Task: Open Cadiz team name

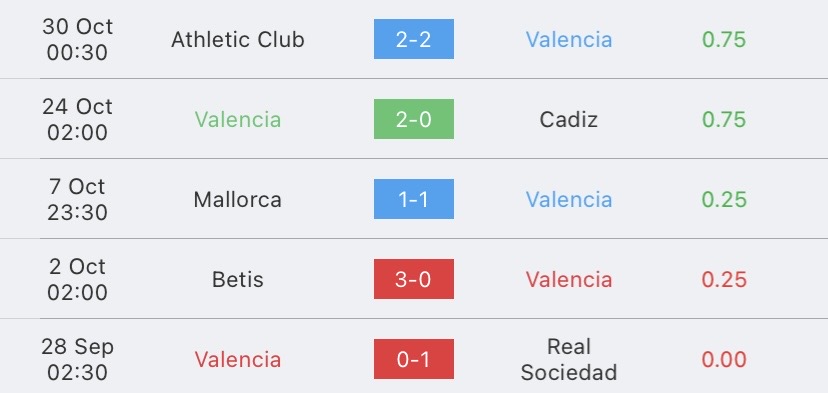Action: coord(569,119)
